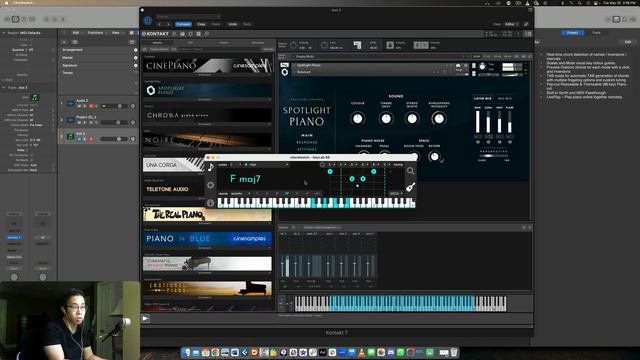640x360 pixels.
Task: Open The Real Piano library tile
Action: pyautogui.click(x=207, y=214)
